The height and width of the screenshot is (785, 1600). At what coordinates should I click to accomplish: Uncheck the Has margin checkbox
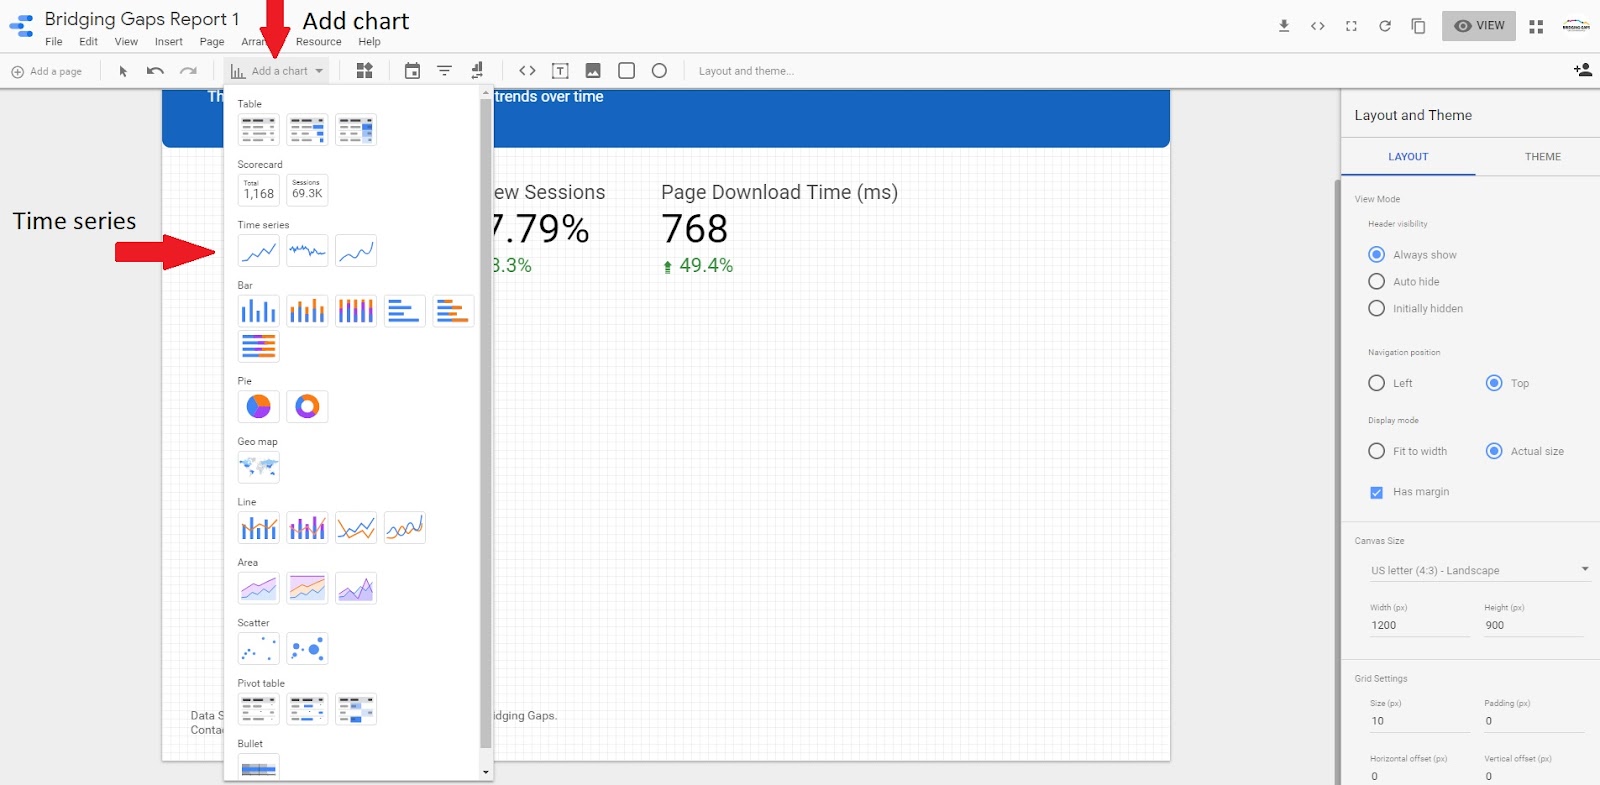[1377, 492]
